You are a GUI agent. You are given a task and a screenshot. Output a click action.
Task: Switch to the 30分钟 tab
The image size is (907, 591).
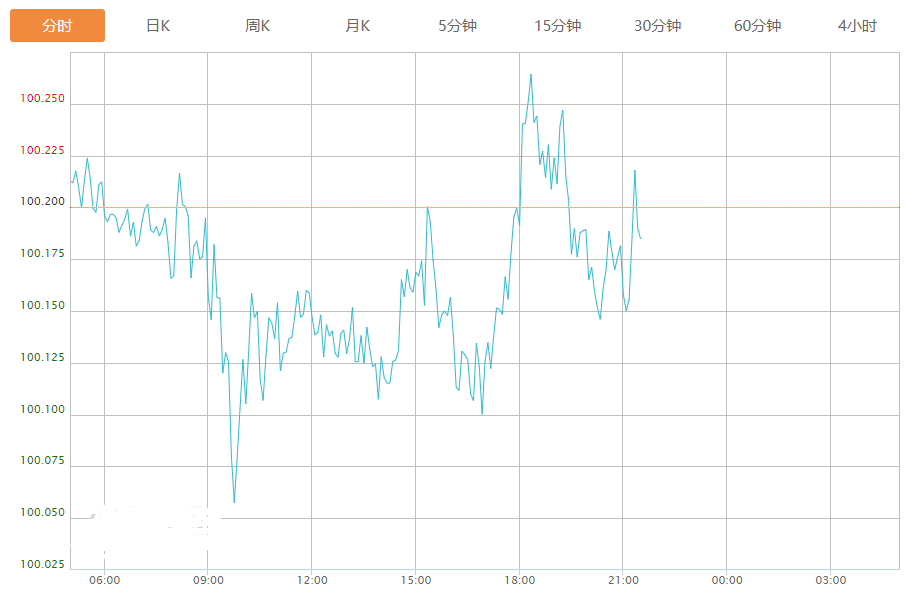pos(658,26)
